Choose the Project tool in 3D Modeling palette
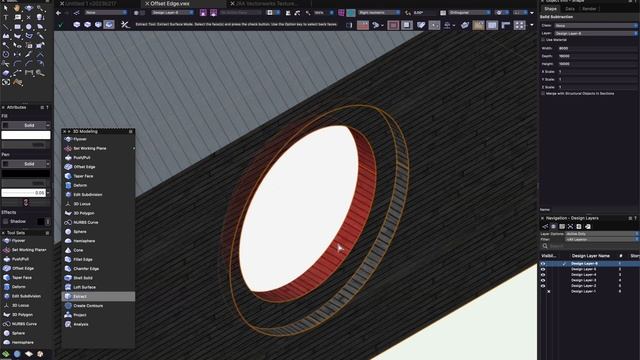Viewport: 640px width, 360px height. 98,315
